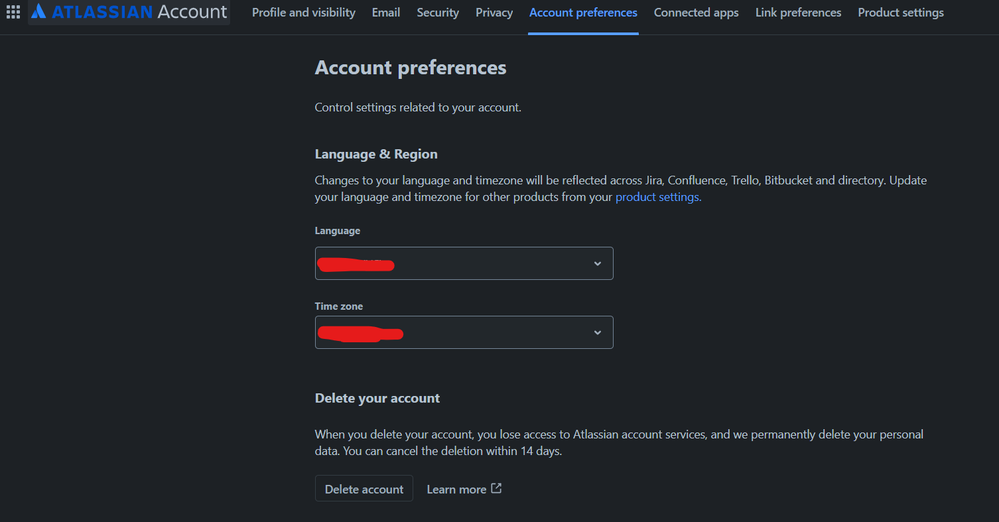Click the Delete your account heading
999x522 pixels.
click(x=377, y=398)
